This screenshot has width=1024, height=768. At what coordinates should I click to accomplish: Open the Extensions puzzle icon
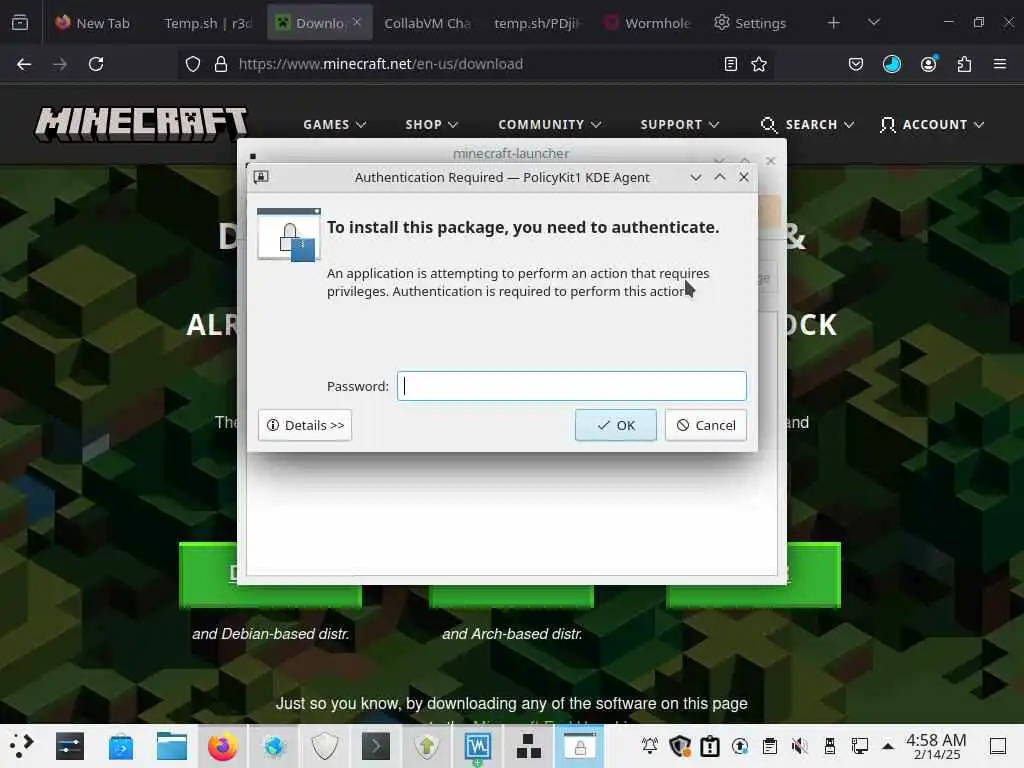(964, 64)
